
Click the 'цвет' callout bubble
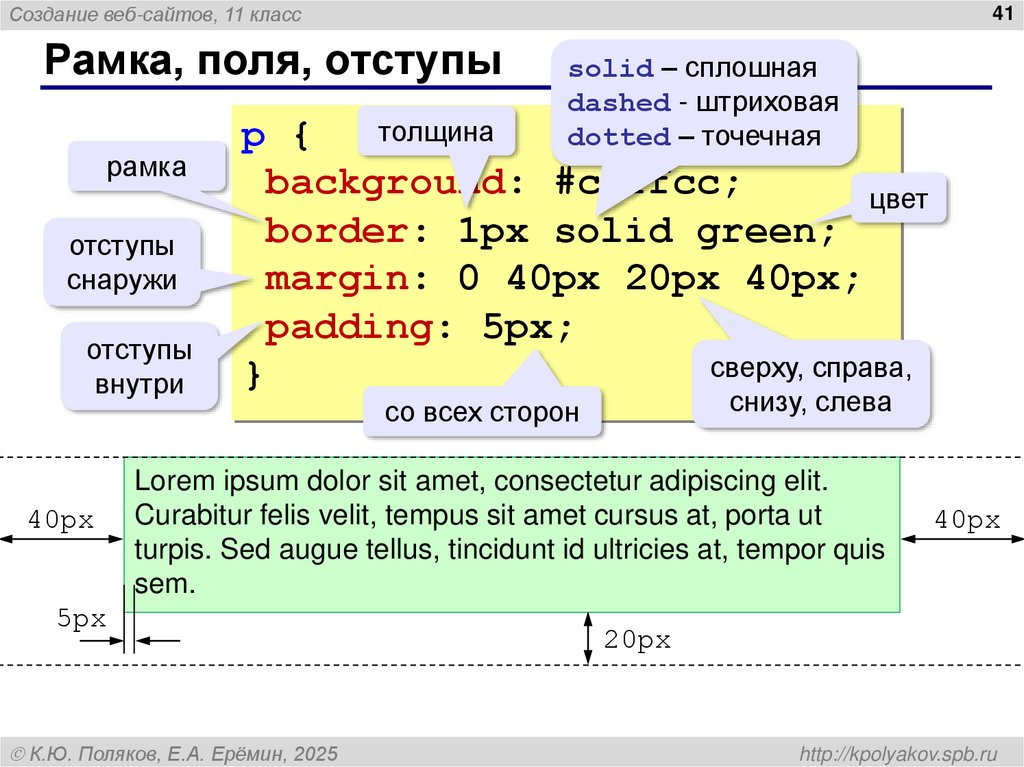(899, 199)
